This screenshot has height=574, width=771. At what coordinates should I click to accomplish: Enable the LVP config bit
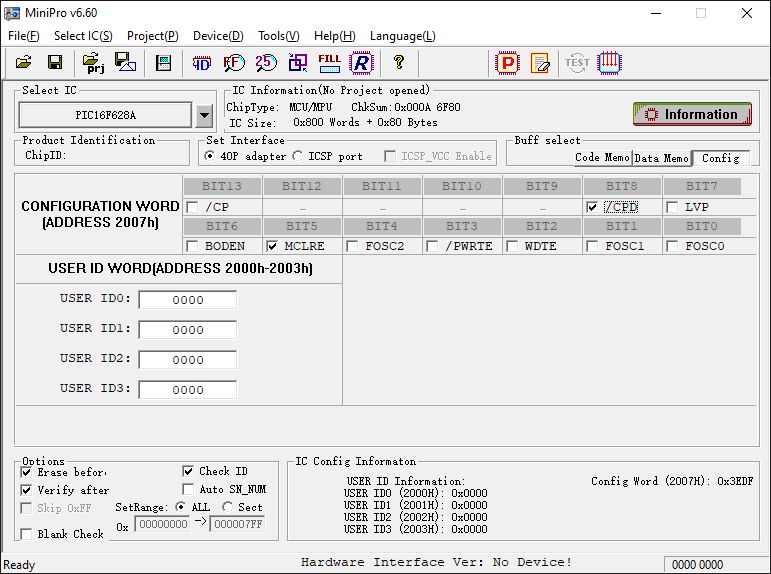click(672, 208)
